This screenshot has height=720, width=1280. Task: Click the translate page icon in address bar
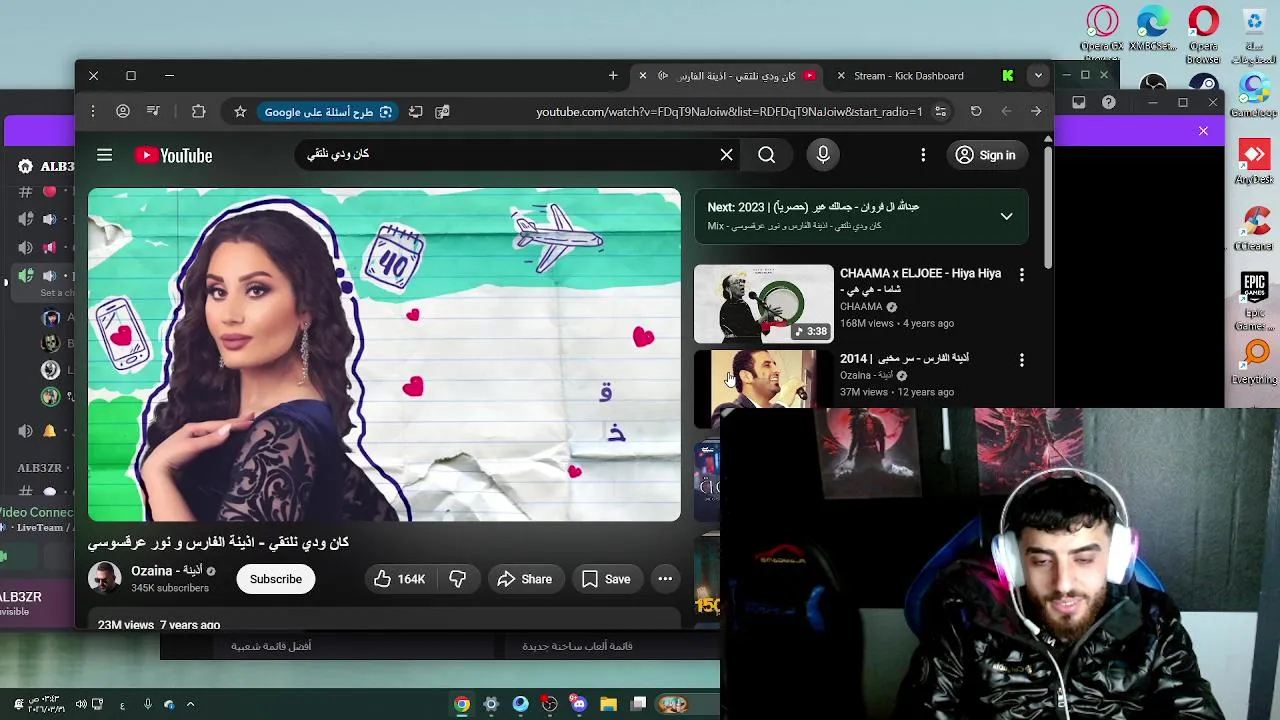pos(442,112)
